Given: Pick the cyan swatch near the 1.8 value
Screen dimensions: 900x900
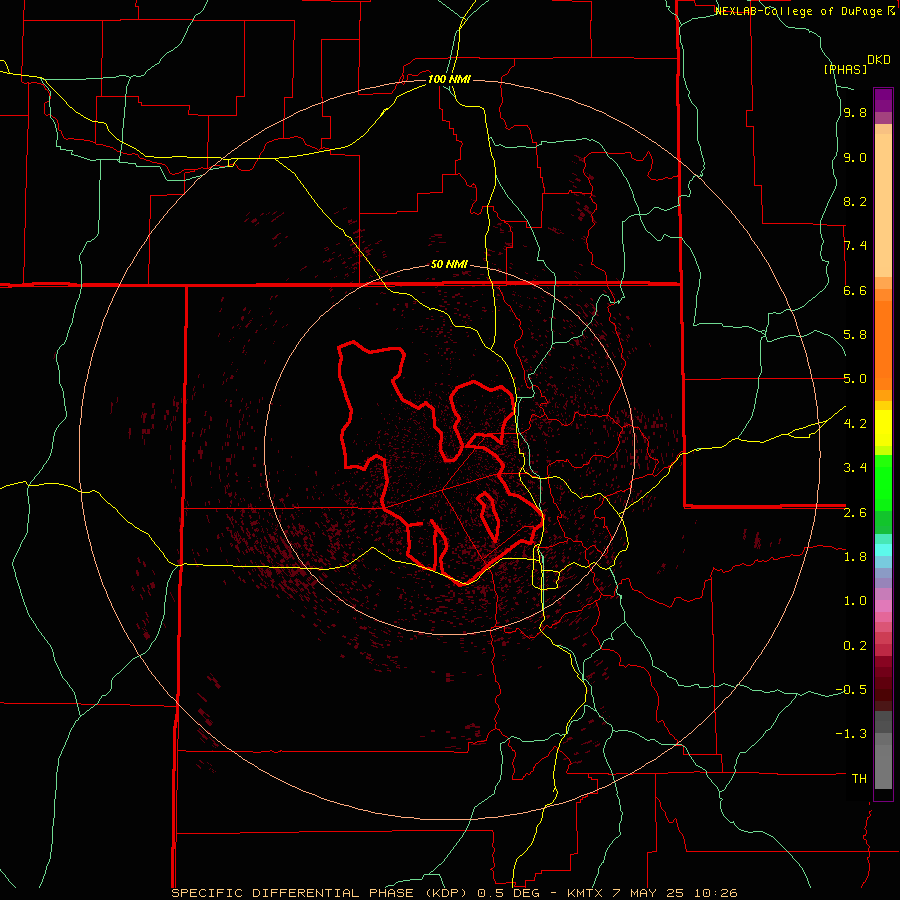Looking at the screenshot, I should pos(883,550).
